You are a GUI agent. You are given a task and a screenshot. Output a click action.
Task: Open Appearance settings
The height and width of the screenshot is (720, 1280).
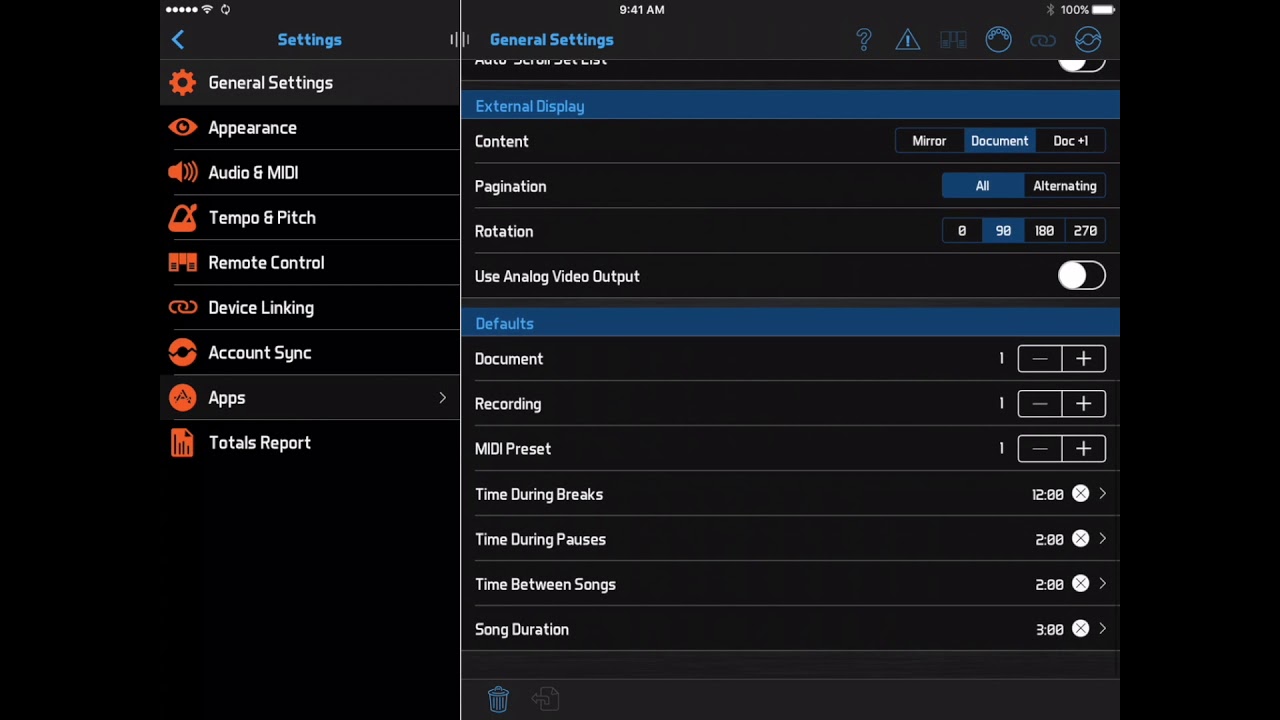310,128
